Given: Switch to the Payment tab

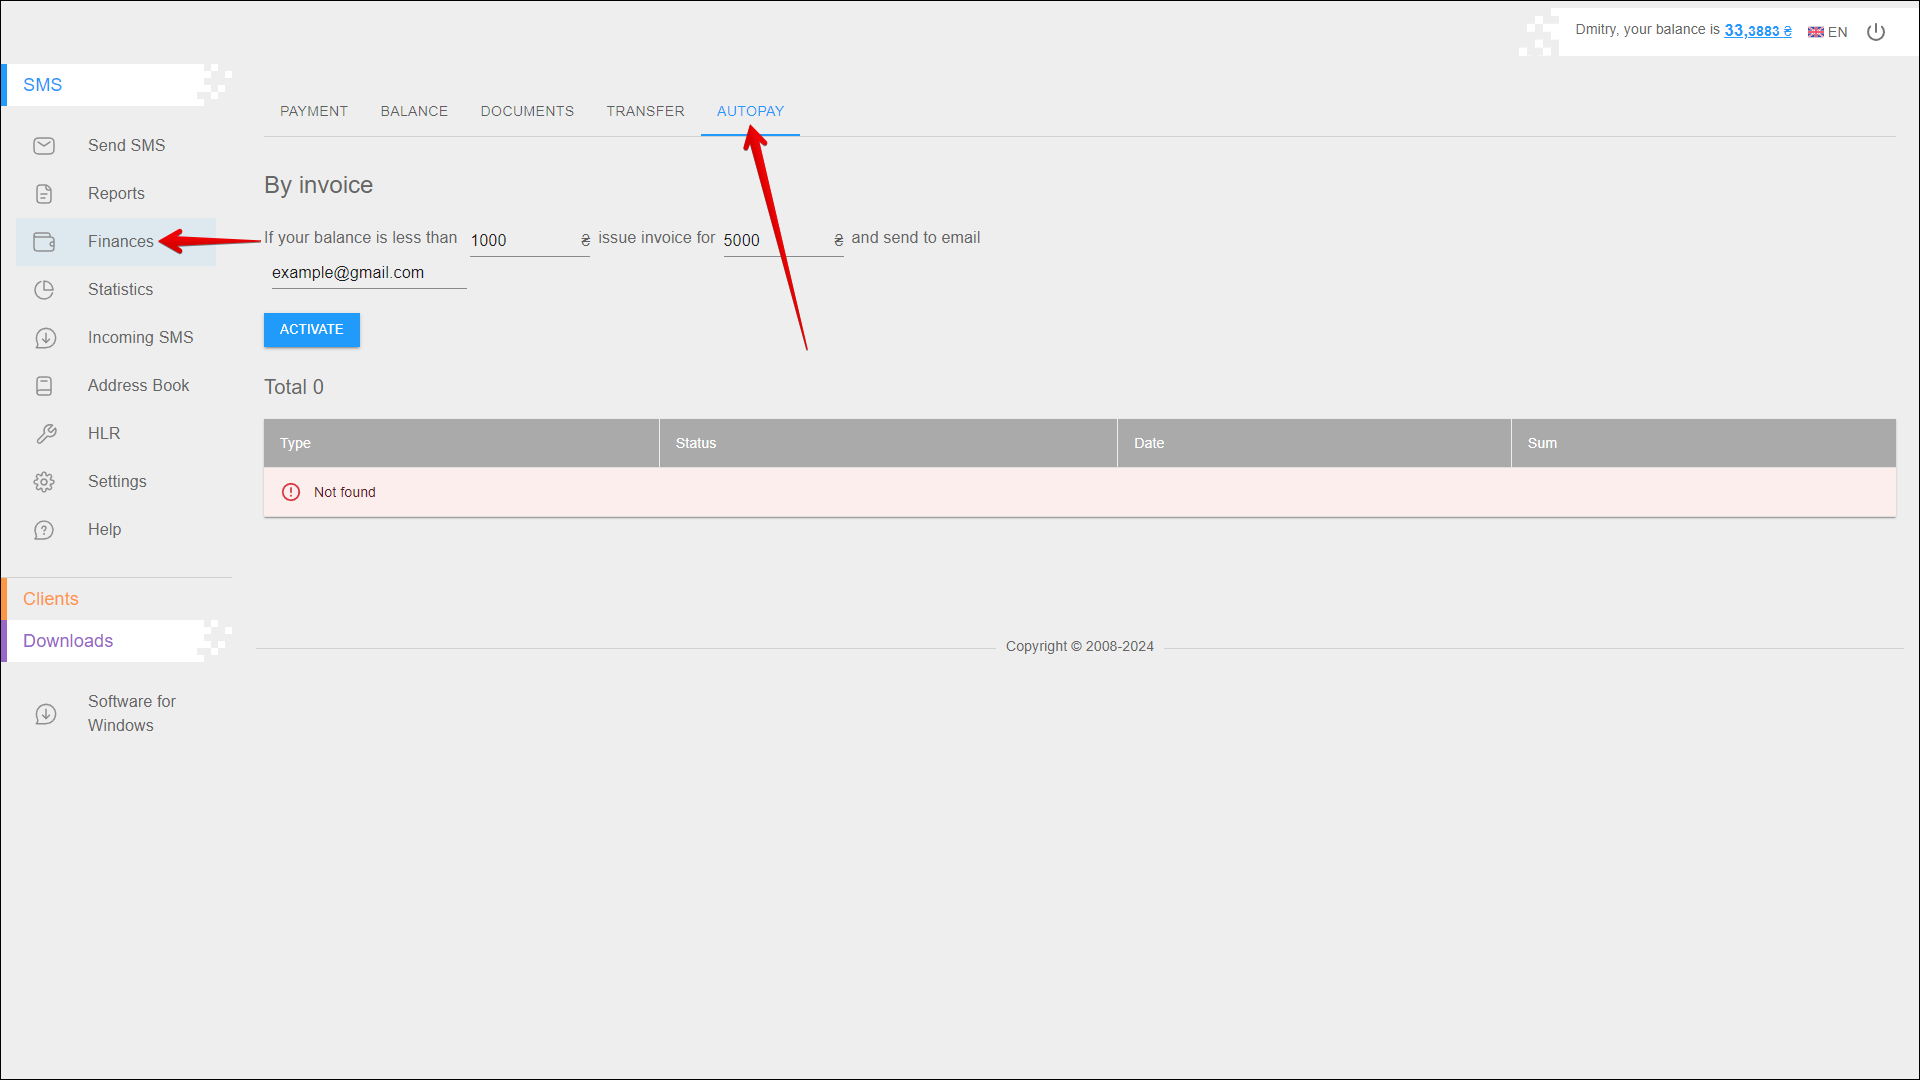Looking at the screenshot, I should point(314,111).
